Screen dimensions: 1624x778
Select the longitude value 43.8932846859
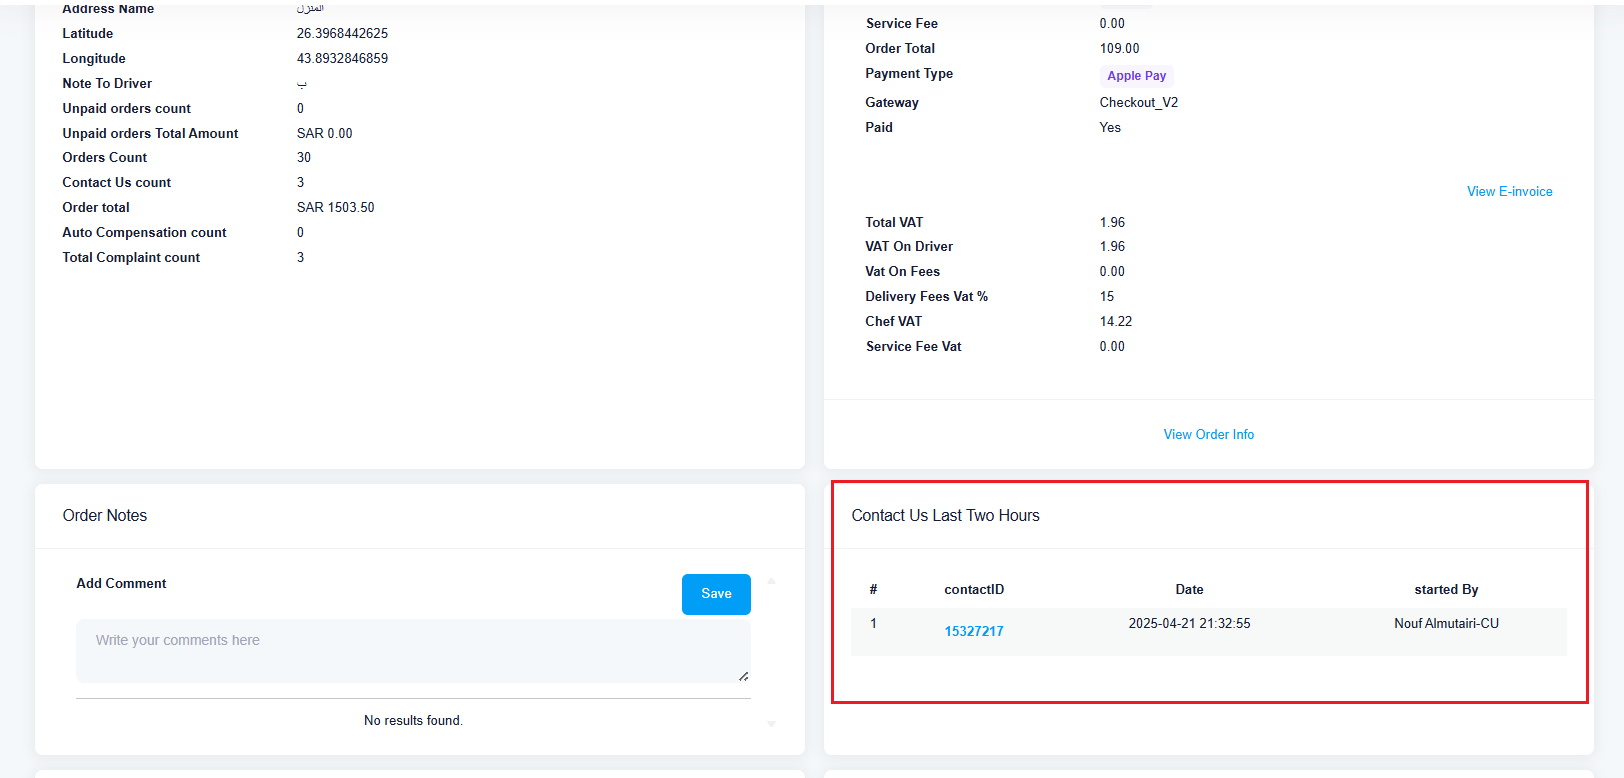[x=342, y=59]
